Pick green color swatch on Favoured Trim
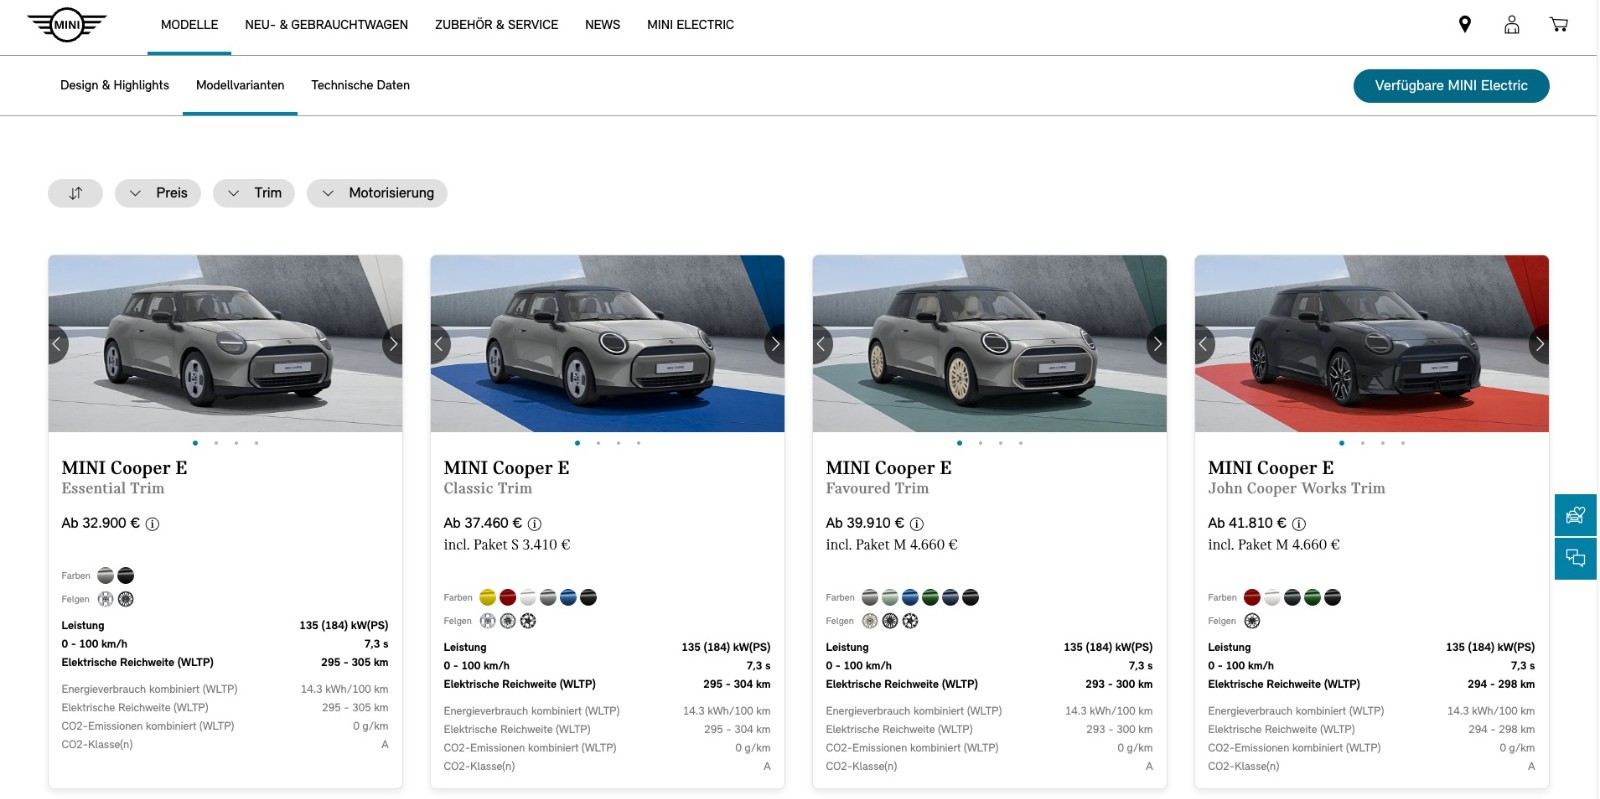This screenshot has height=799, width=1600. [930, 598]
